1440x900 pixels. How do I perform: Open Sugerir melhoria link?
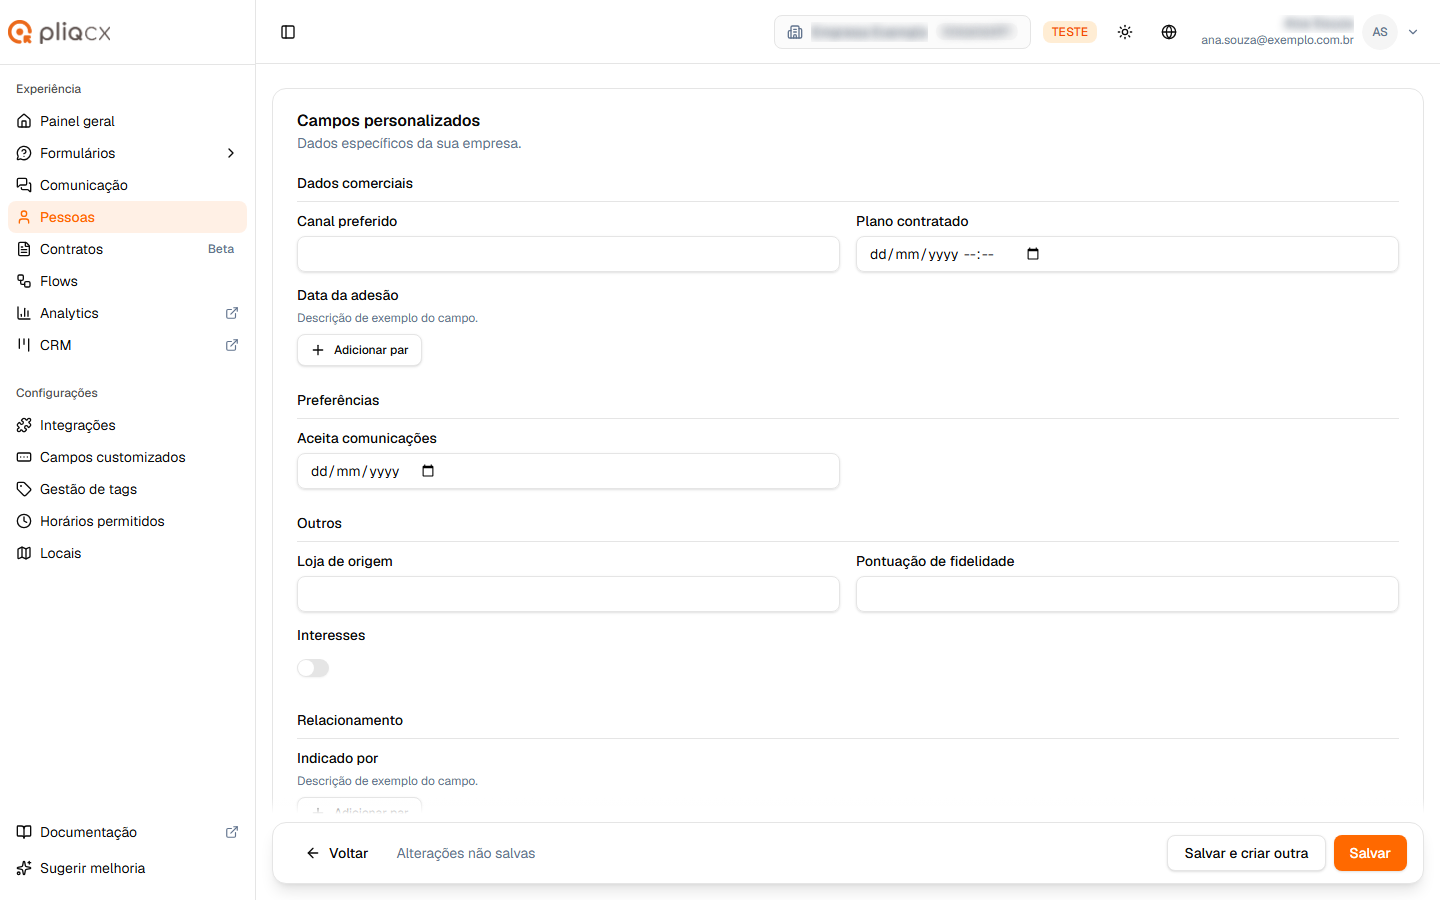(127, 868)
